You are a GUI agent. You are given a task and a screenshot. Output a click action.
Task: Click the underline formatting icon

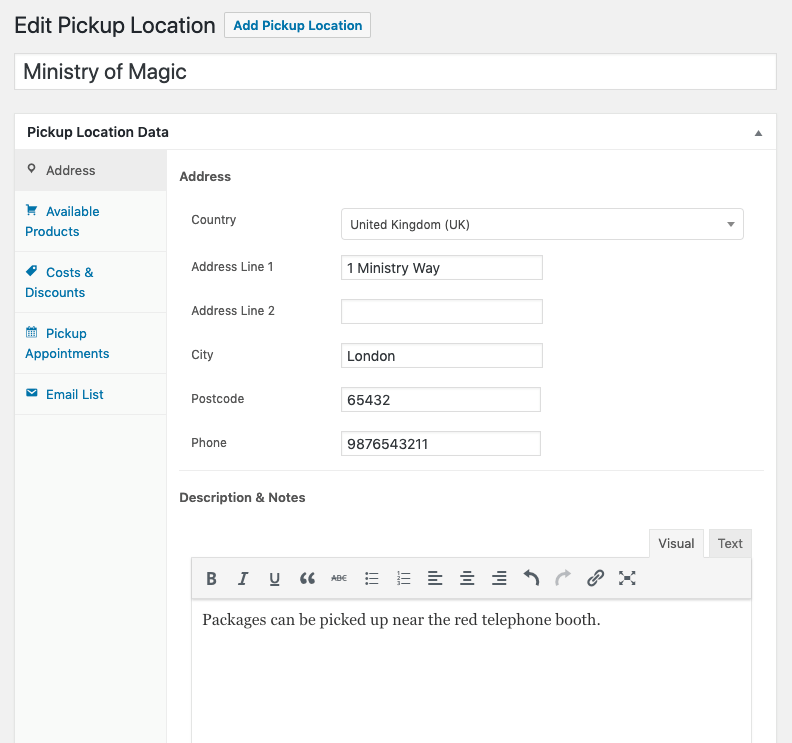coord(275,578)
